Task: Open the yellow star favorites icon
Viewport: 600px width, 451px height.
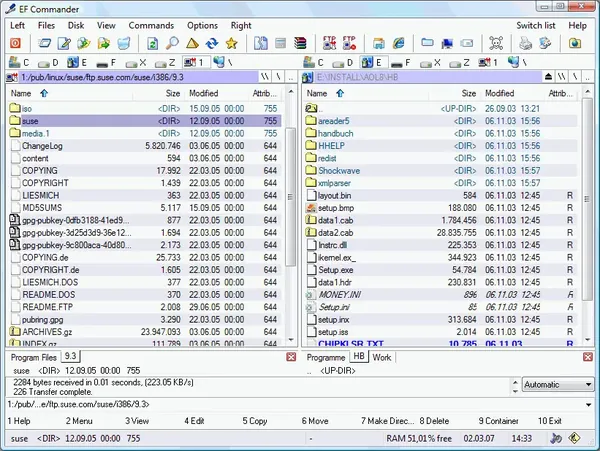Action: 232,43
